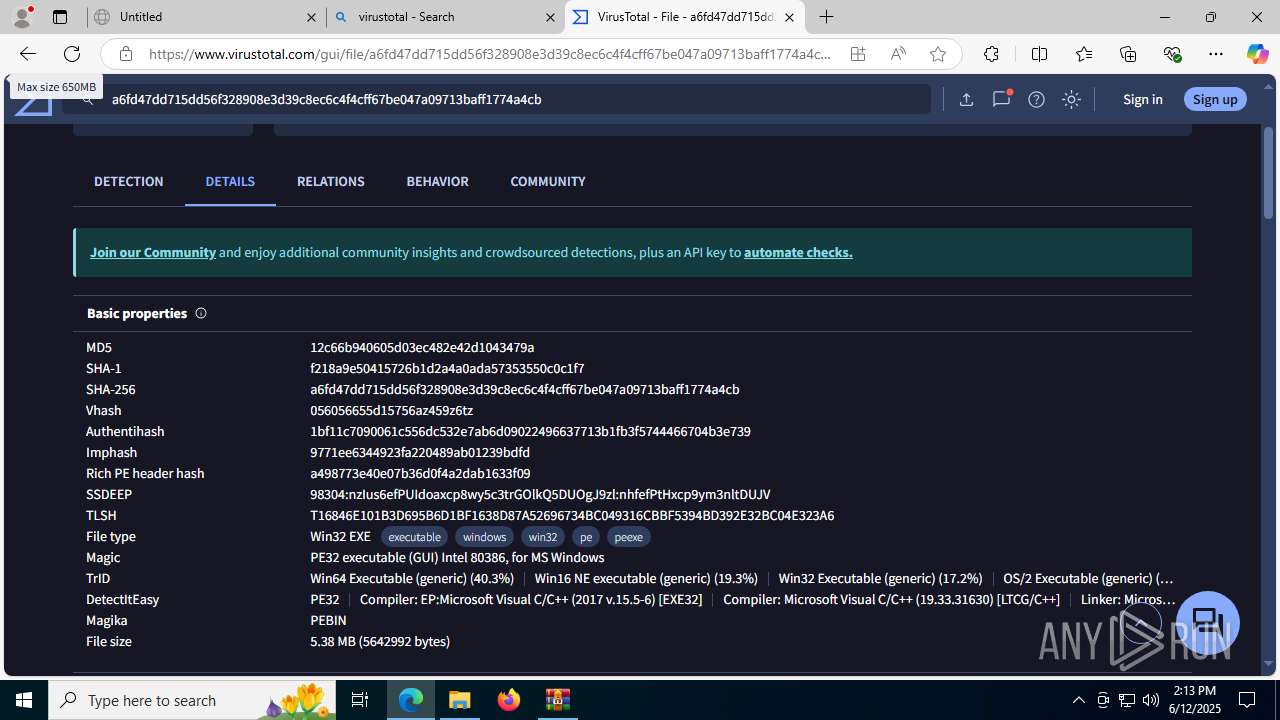The image size is (1280, 720).
Task: Open the Favorites list icon
Action: pyautogui.click(x=1084, y=54)
